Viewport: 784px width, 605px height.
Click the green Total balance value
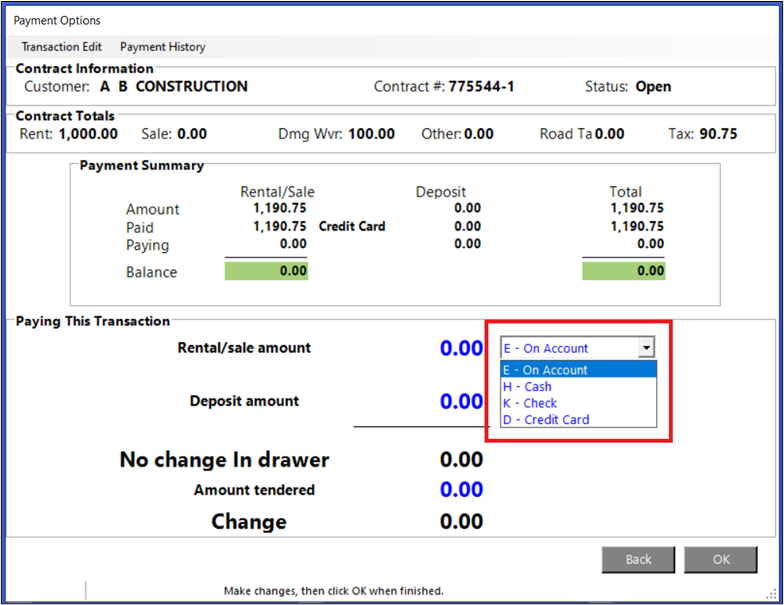[624, 271]
